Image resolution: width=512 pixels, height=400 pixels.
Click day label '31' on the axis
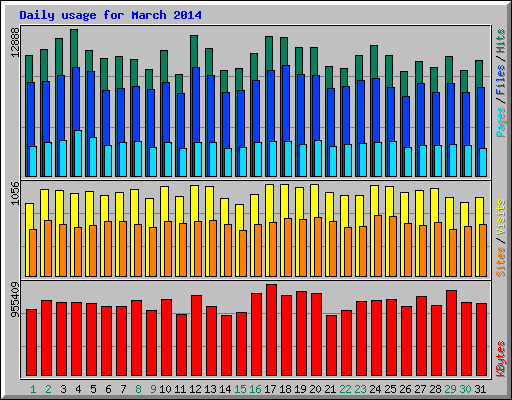(480, 389)
